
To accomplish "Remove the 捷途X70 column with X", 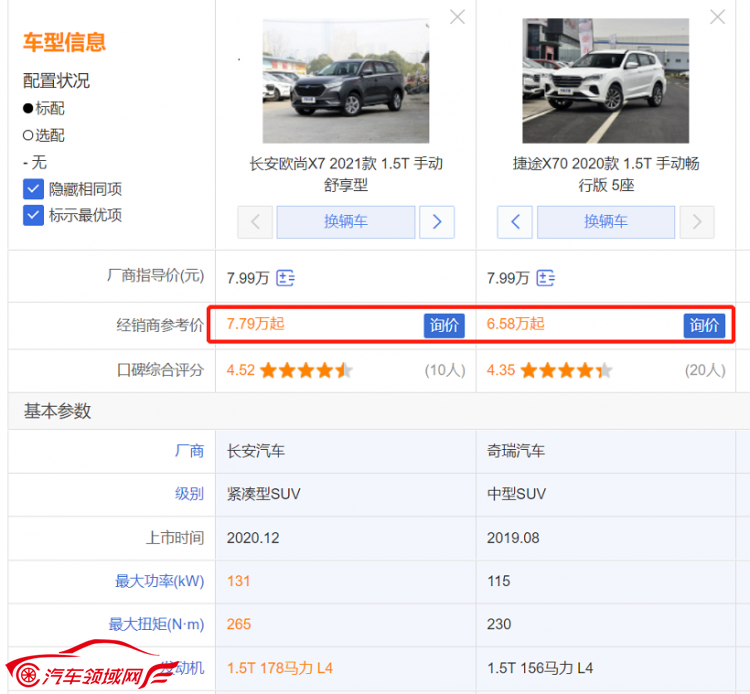I will [x=717, y=17].
